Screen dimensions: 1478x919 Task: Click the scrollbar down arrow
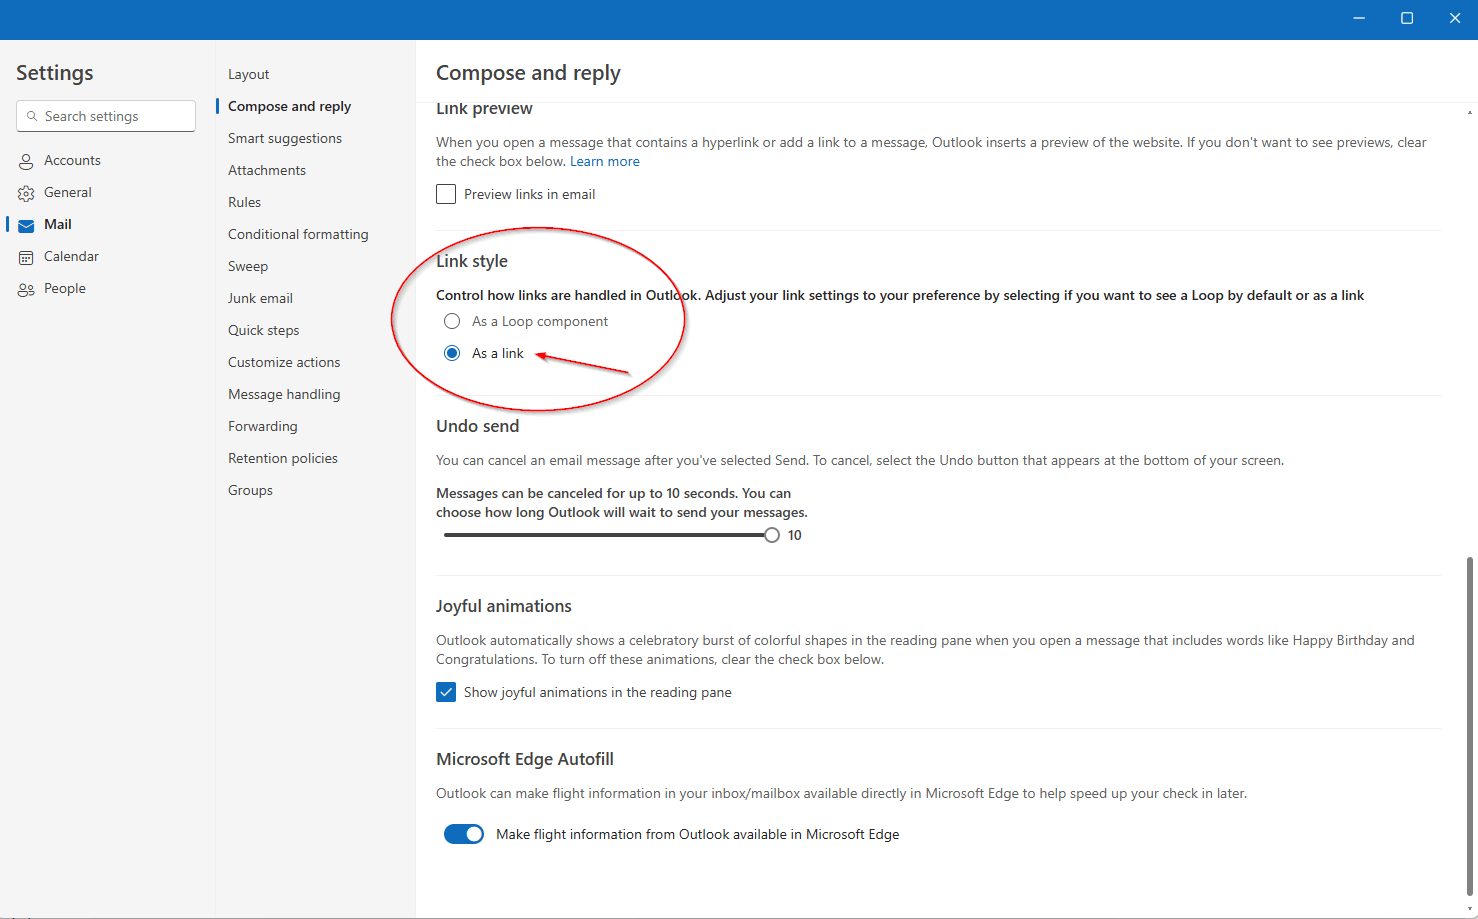coord(1469,909)
